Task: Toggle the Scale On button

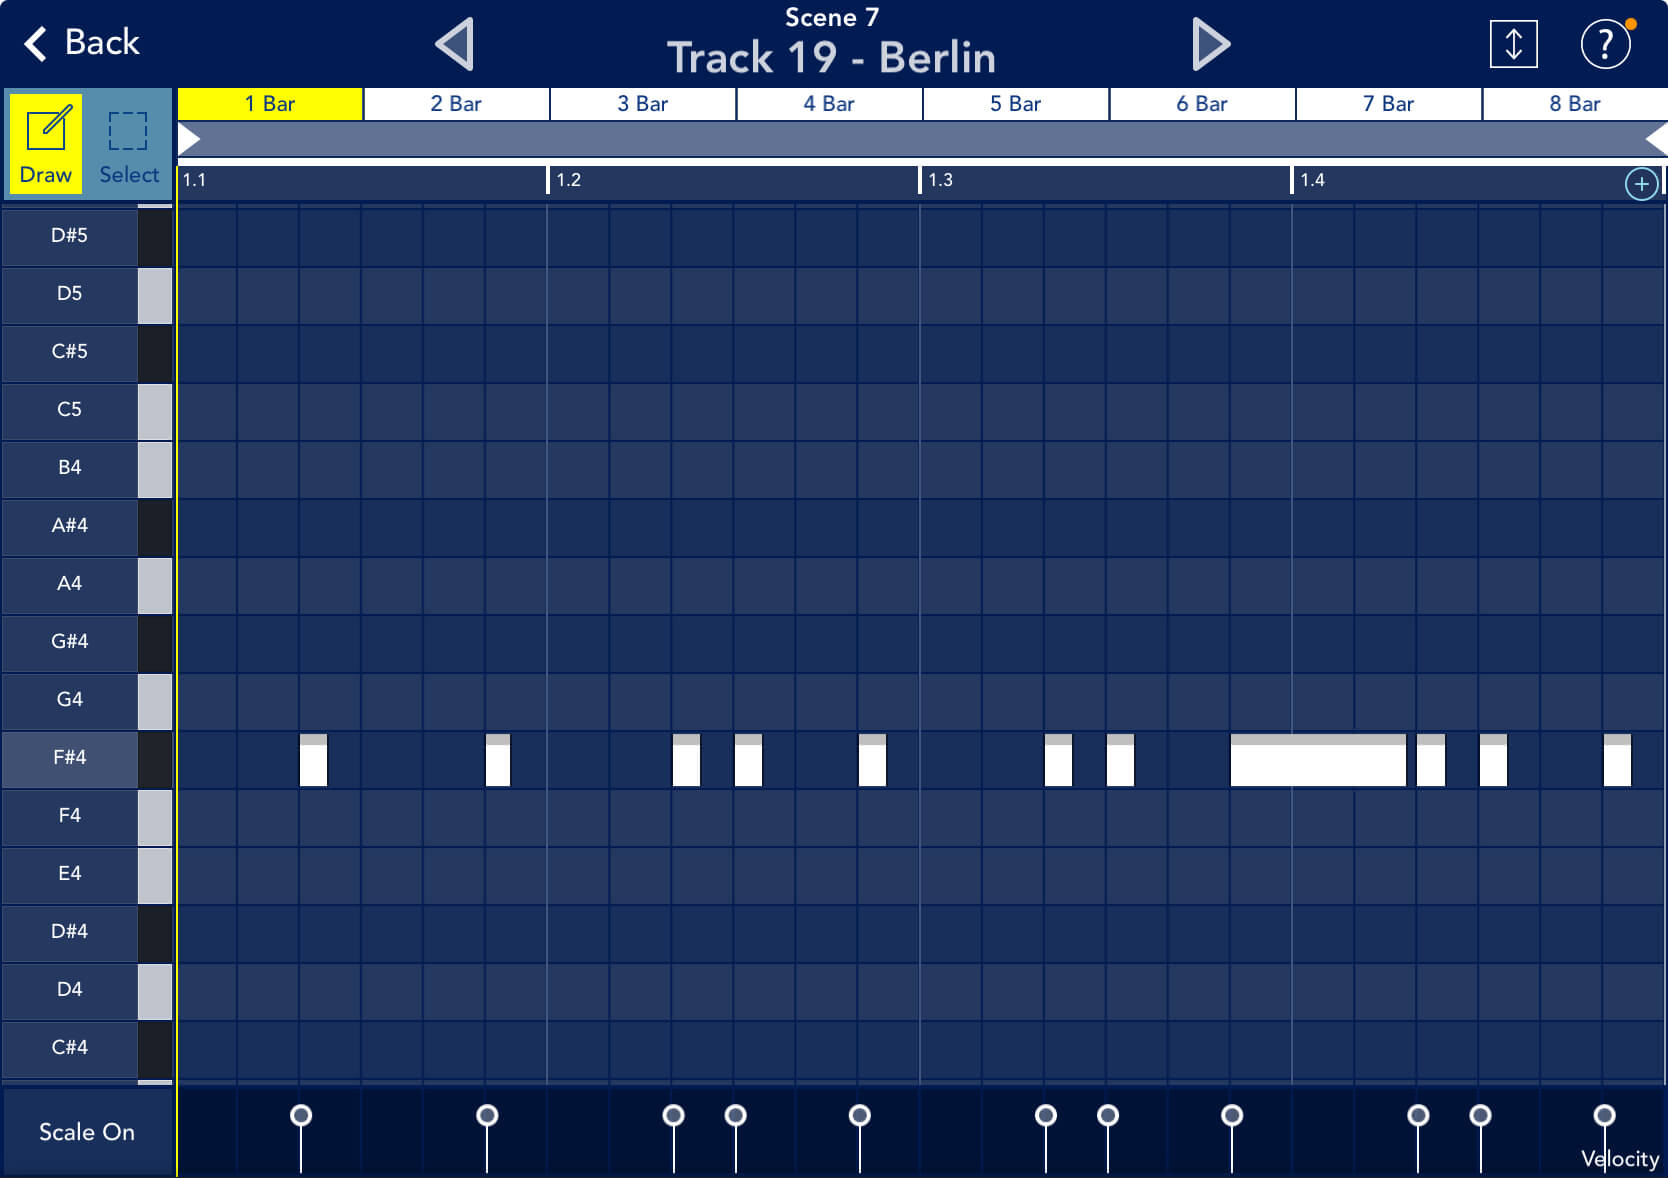Action: (x=86, y=1132)
